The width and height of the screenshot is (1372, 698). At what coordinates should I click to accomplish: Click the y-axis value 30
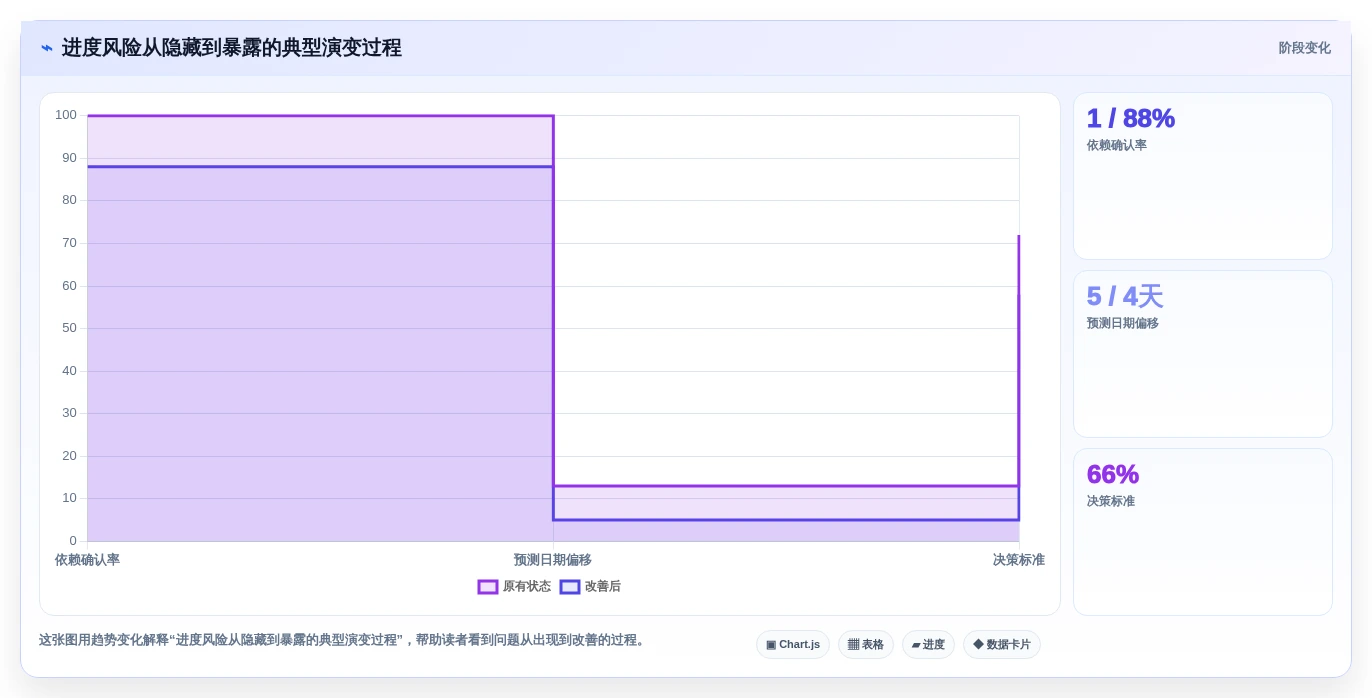69,413
